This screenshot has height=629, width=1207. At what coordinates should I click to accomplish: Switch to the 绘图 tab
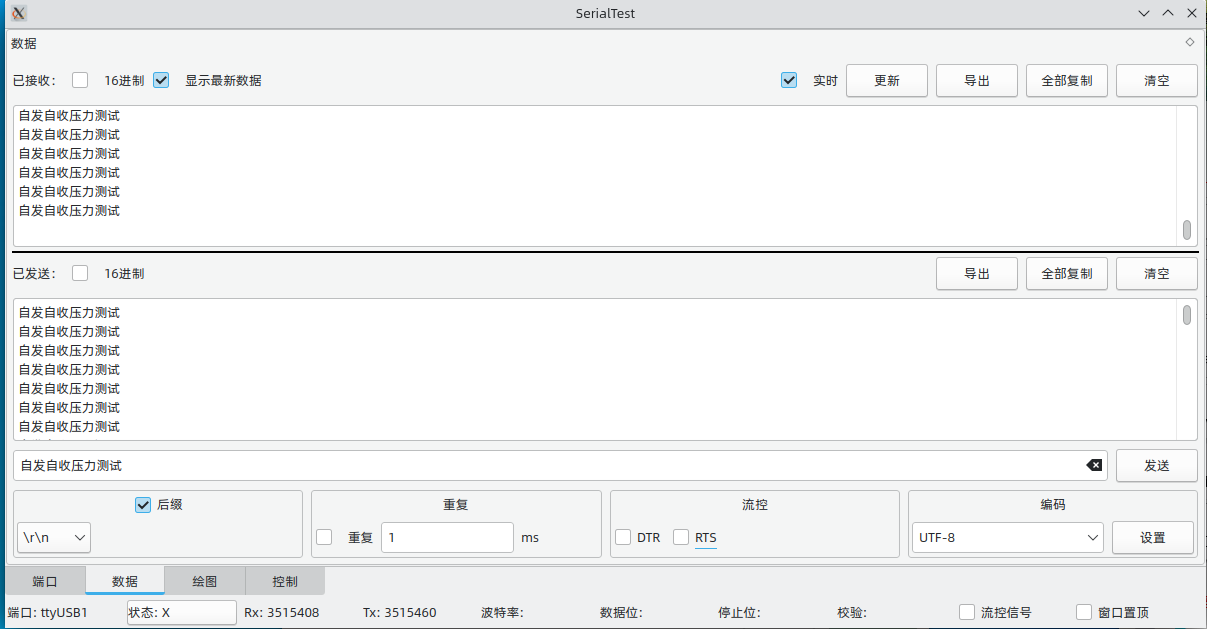204,581
